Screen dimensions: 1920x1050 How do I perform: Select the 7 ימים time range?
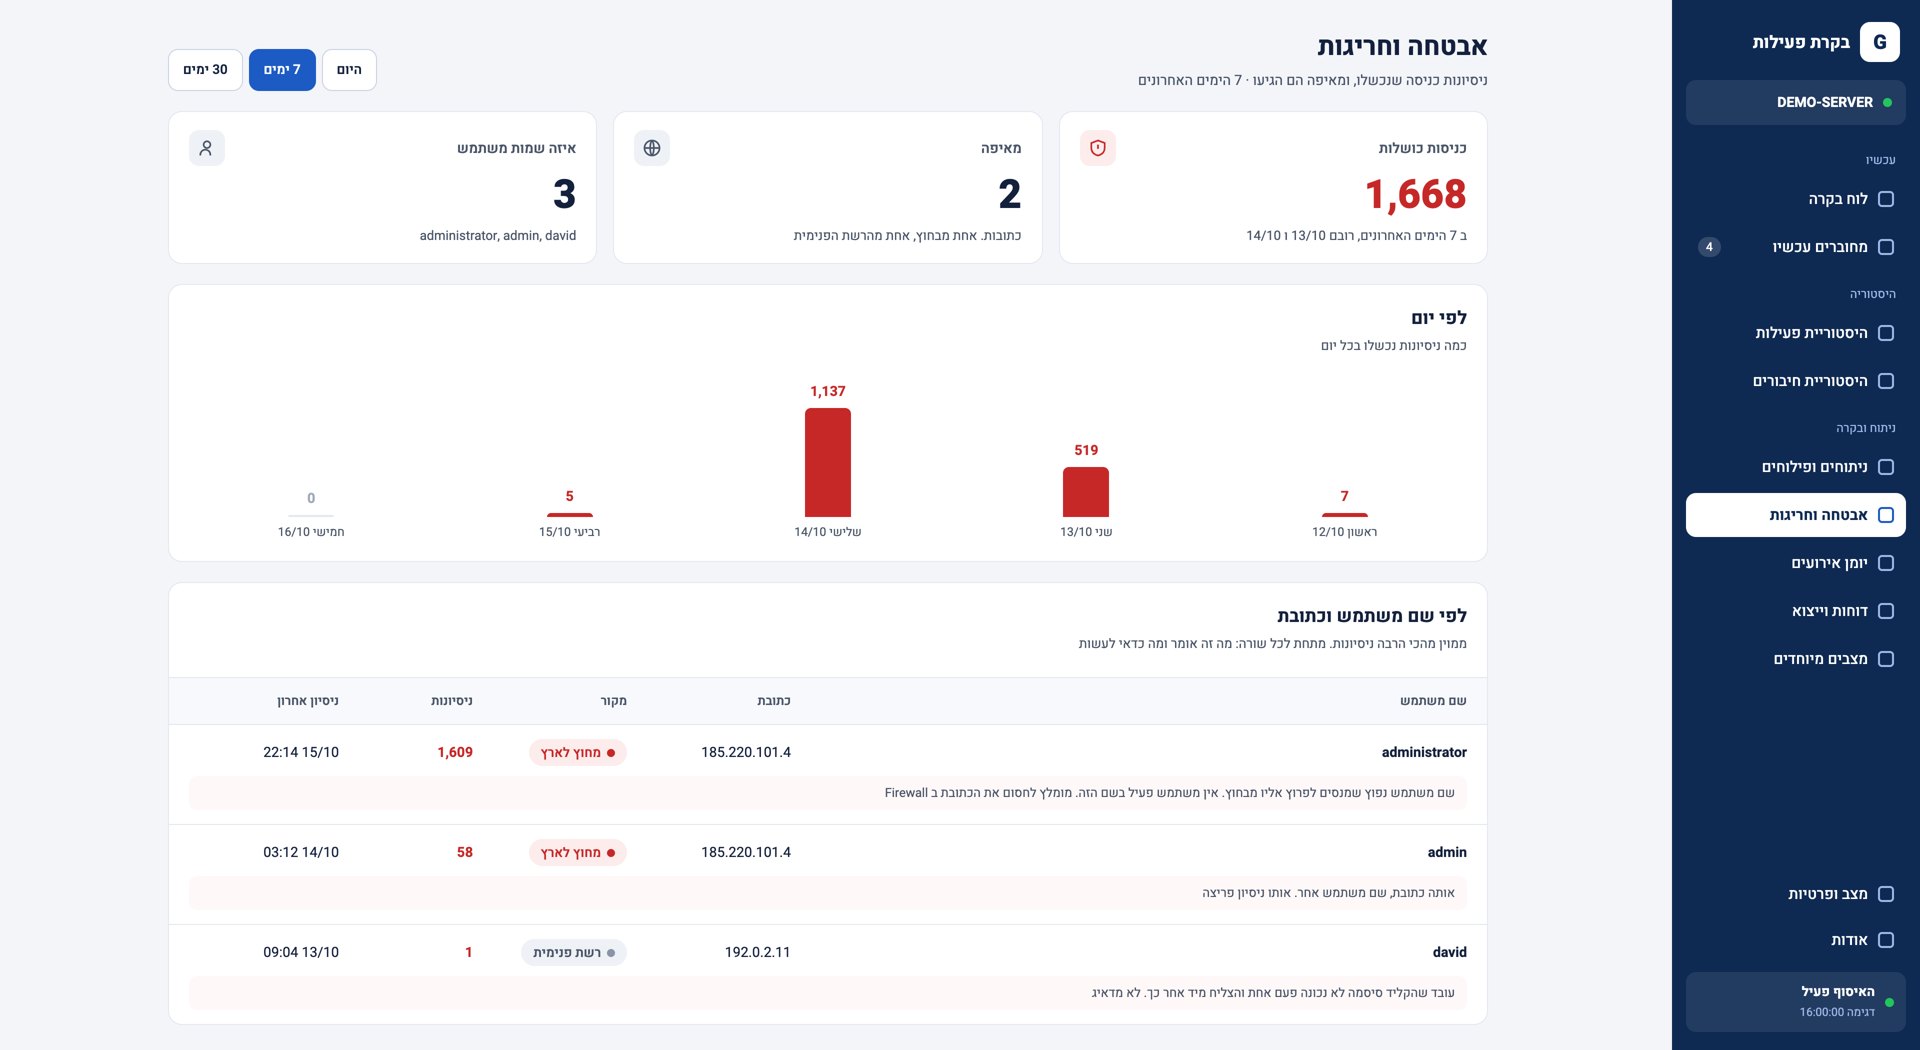tap(282, 70)
